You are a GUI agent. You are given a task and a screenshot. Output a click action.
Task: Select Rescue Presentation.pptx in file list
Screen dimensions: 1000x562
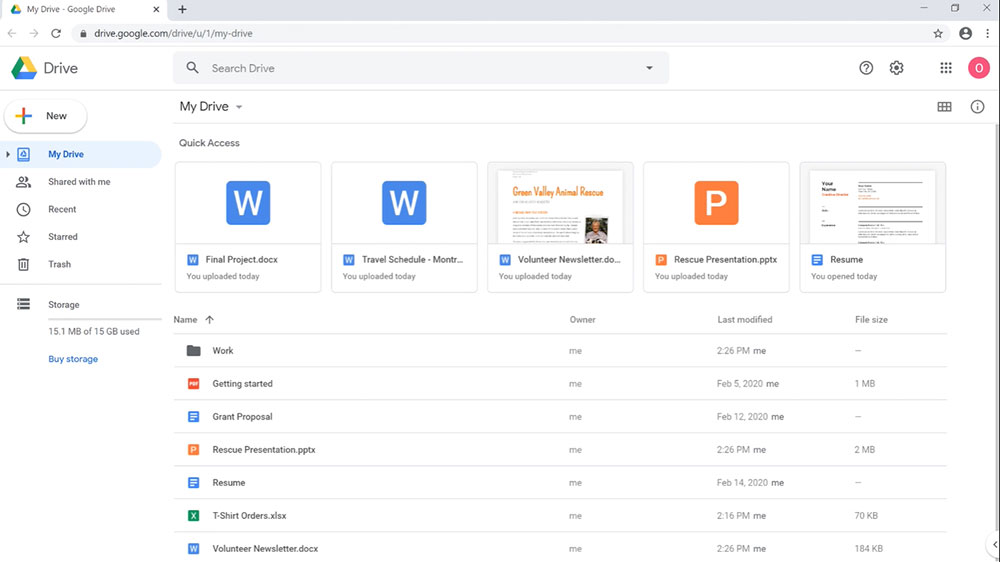point(264,450)
